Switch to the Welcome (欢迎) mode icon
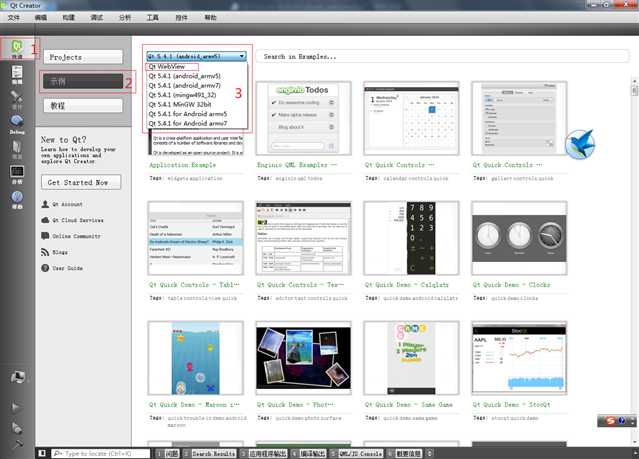Viewport: 639px width, 459px height. click(x=17, y=49)
